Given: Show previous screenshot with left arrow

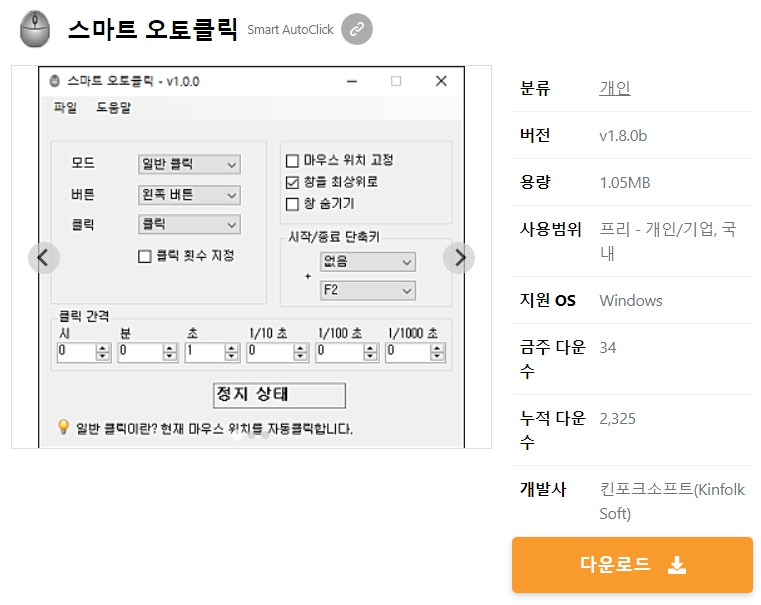Looking at the screenshot, I should pos(44,258).
